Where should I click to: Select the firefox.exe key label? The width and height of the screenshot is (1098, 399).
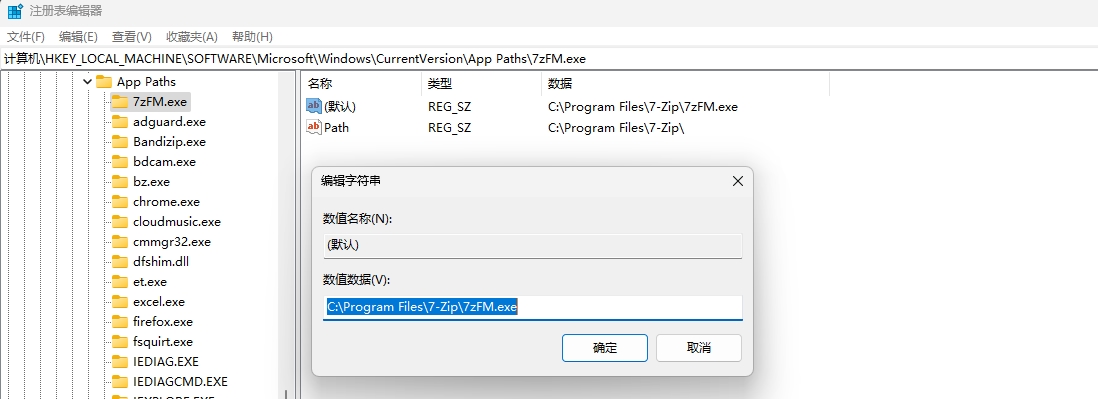pyautogui.click(x=162, y=322)
